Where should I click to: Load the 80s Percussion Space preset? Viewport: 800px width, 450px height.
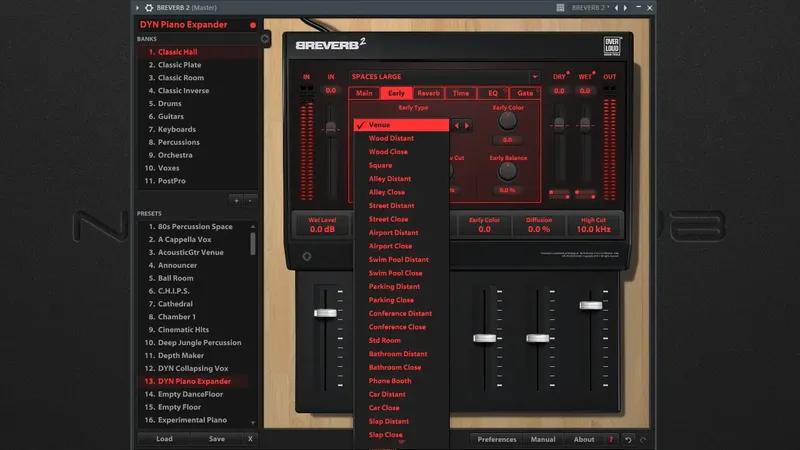(x=193, y=227)
